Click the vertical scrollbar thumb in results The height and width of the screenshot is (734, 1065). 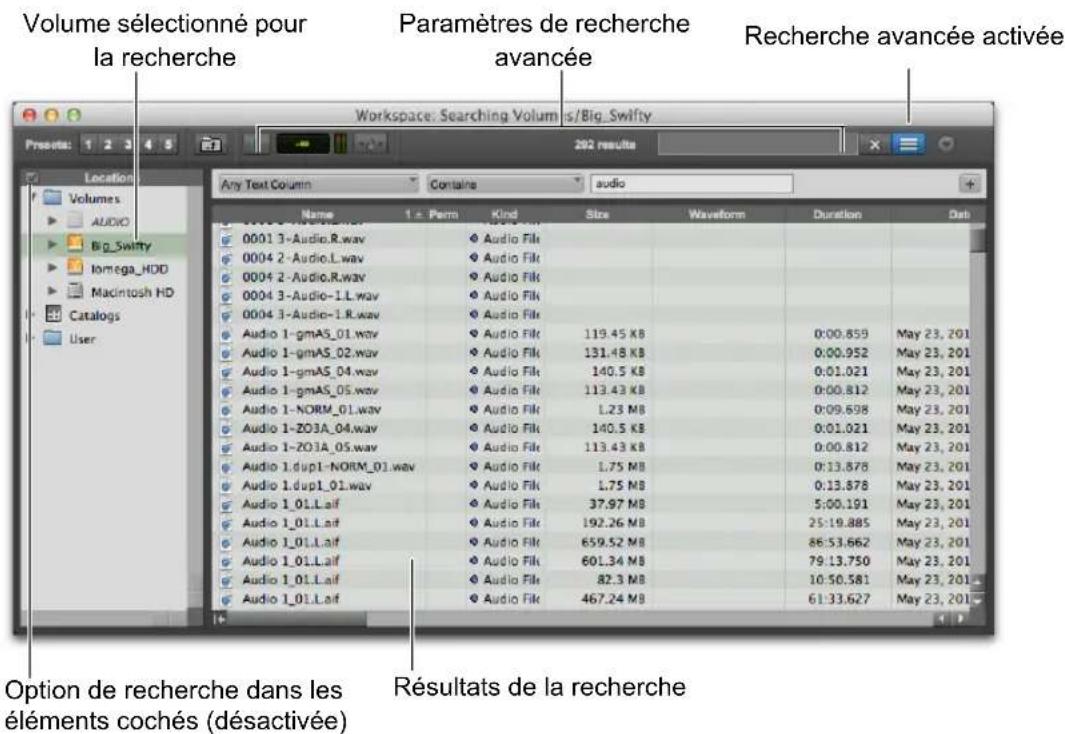coord(977,240)
